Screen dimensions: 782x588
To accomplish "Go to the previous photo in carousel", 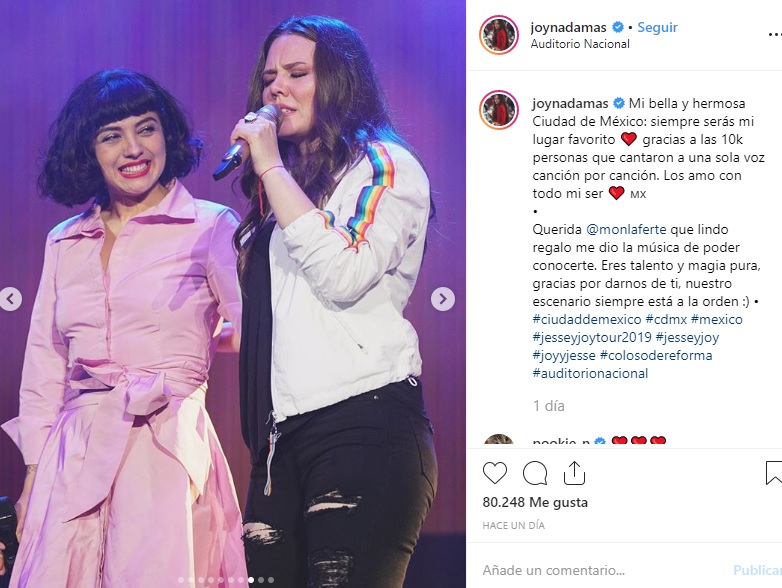I will click(x=10, y=299).
